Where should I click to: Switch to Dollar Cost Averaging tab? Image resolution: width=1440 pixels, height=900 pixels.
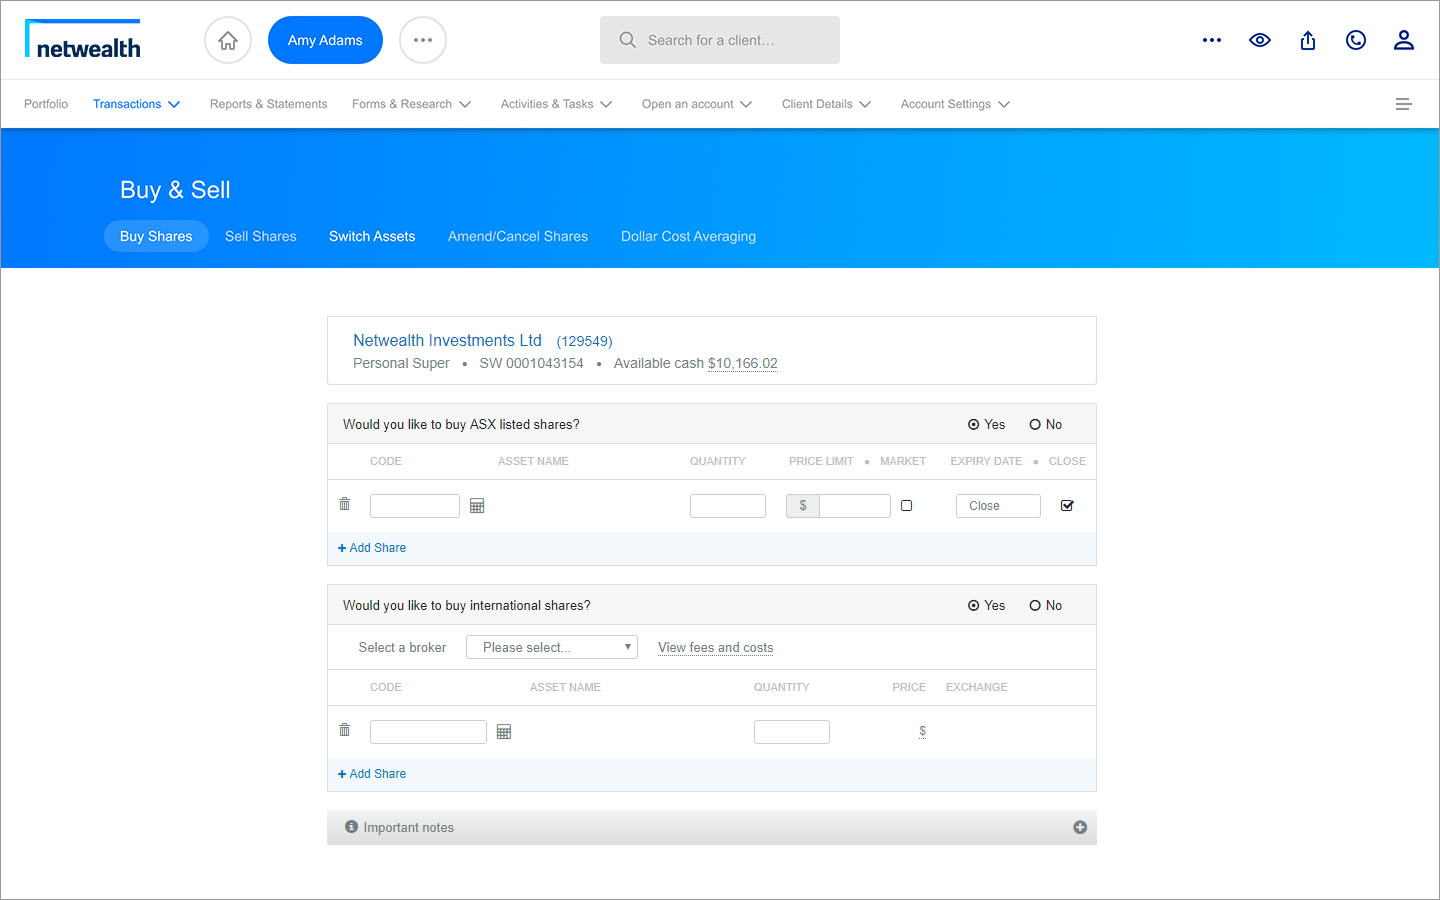[x=688, y=236]
